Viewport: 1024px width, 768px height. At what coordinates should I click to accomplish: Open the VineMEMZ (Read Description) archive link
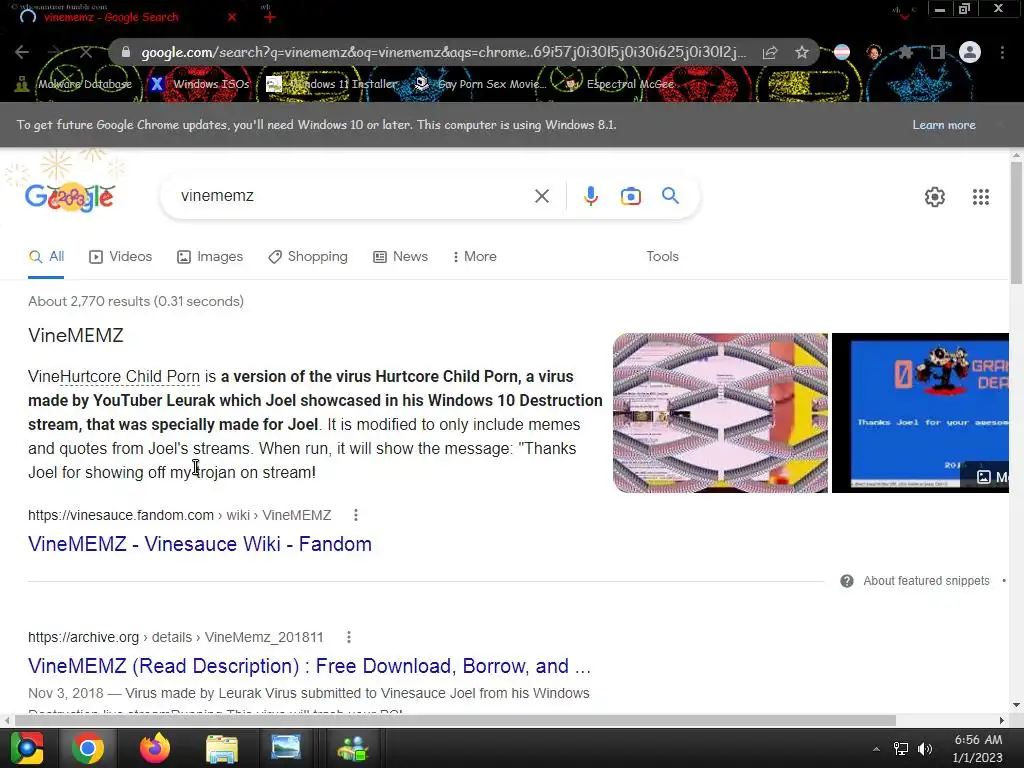point(310,666)
